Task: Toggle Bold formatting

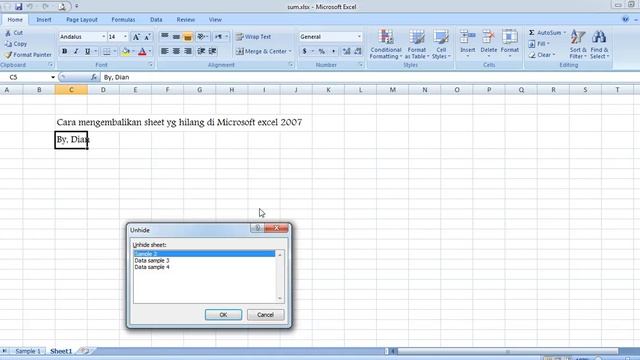Action: click(64, 51)
